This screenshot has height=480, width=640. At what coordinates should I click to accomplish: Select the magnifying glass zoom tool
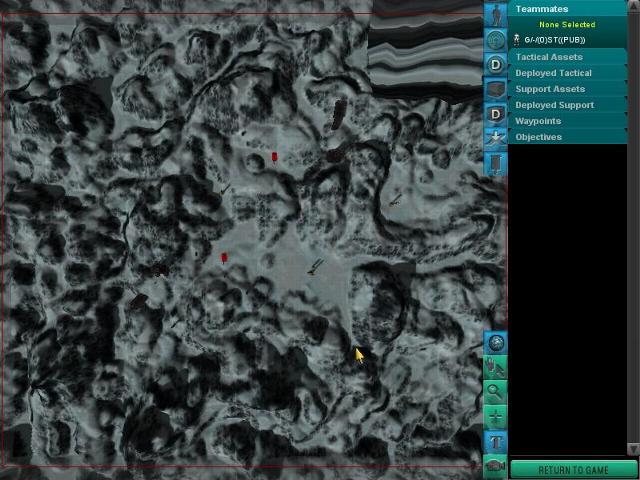pyautogui.click(x=496, y=392)
